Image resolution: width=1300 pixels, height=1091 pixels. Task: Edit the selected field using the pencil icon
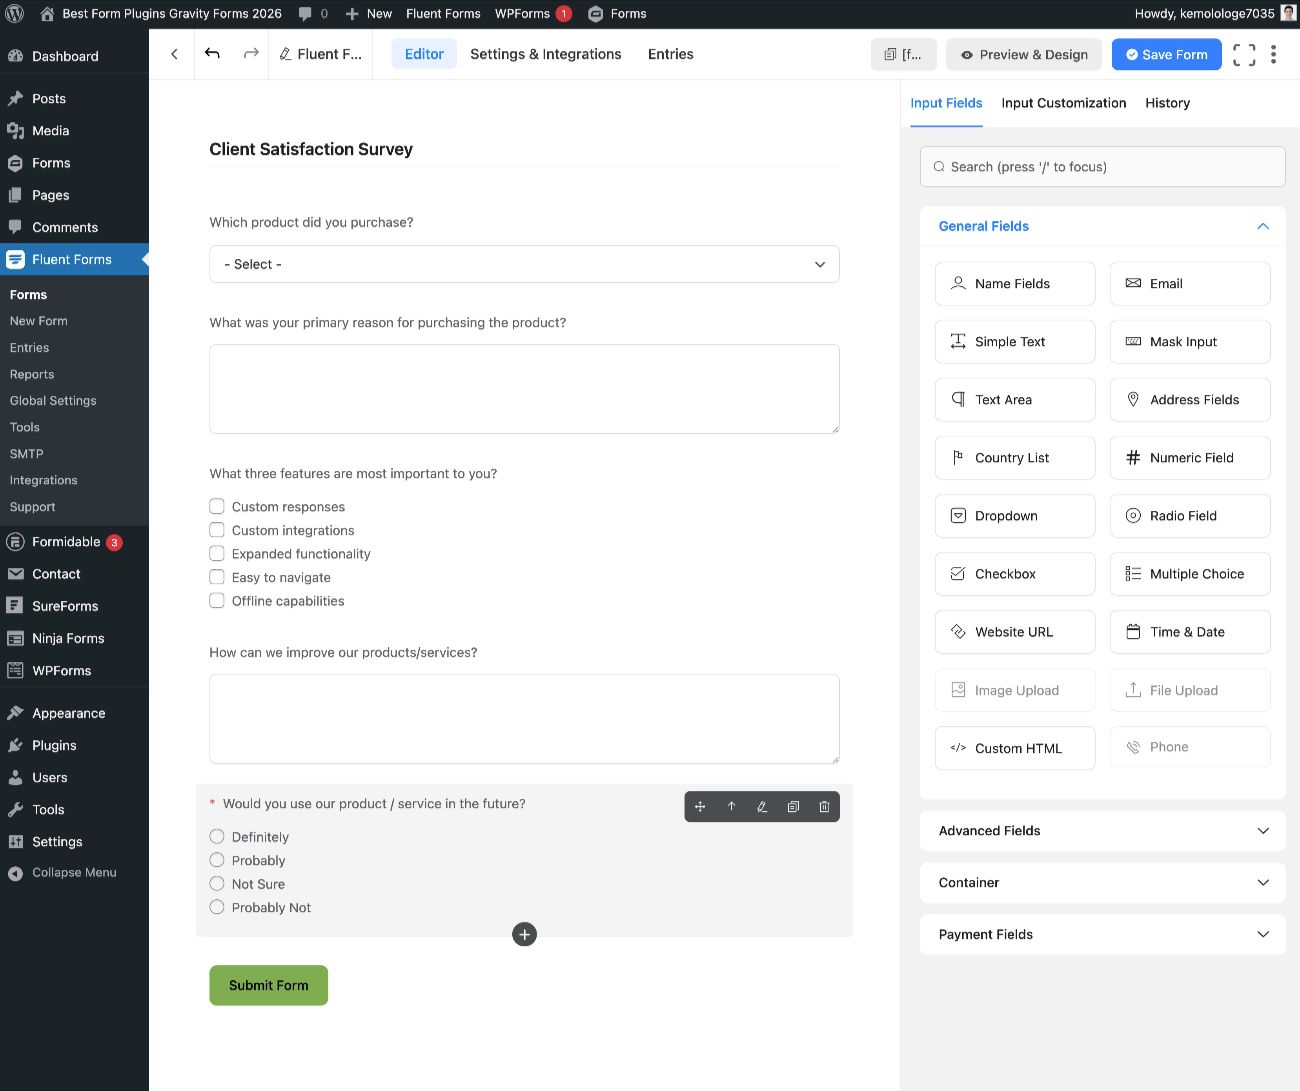pyautogui.click(x=762, y=806)
